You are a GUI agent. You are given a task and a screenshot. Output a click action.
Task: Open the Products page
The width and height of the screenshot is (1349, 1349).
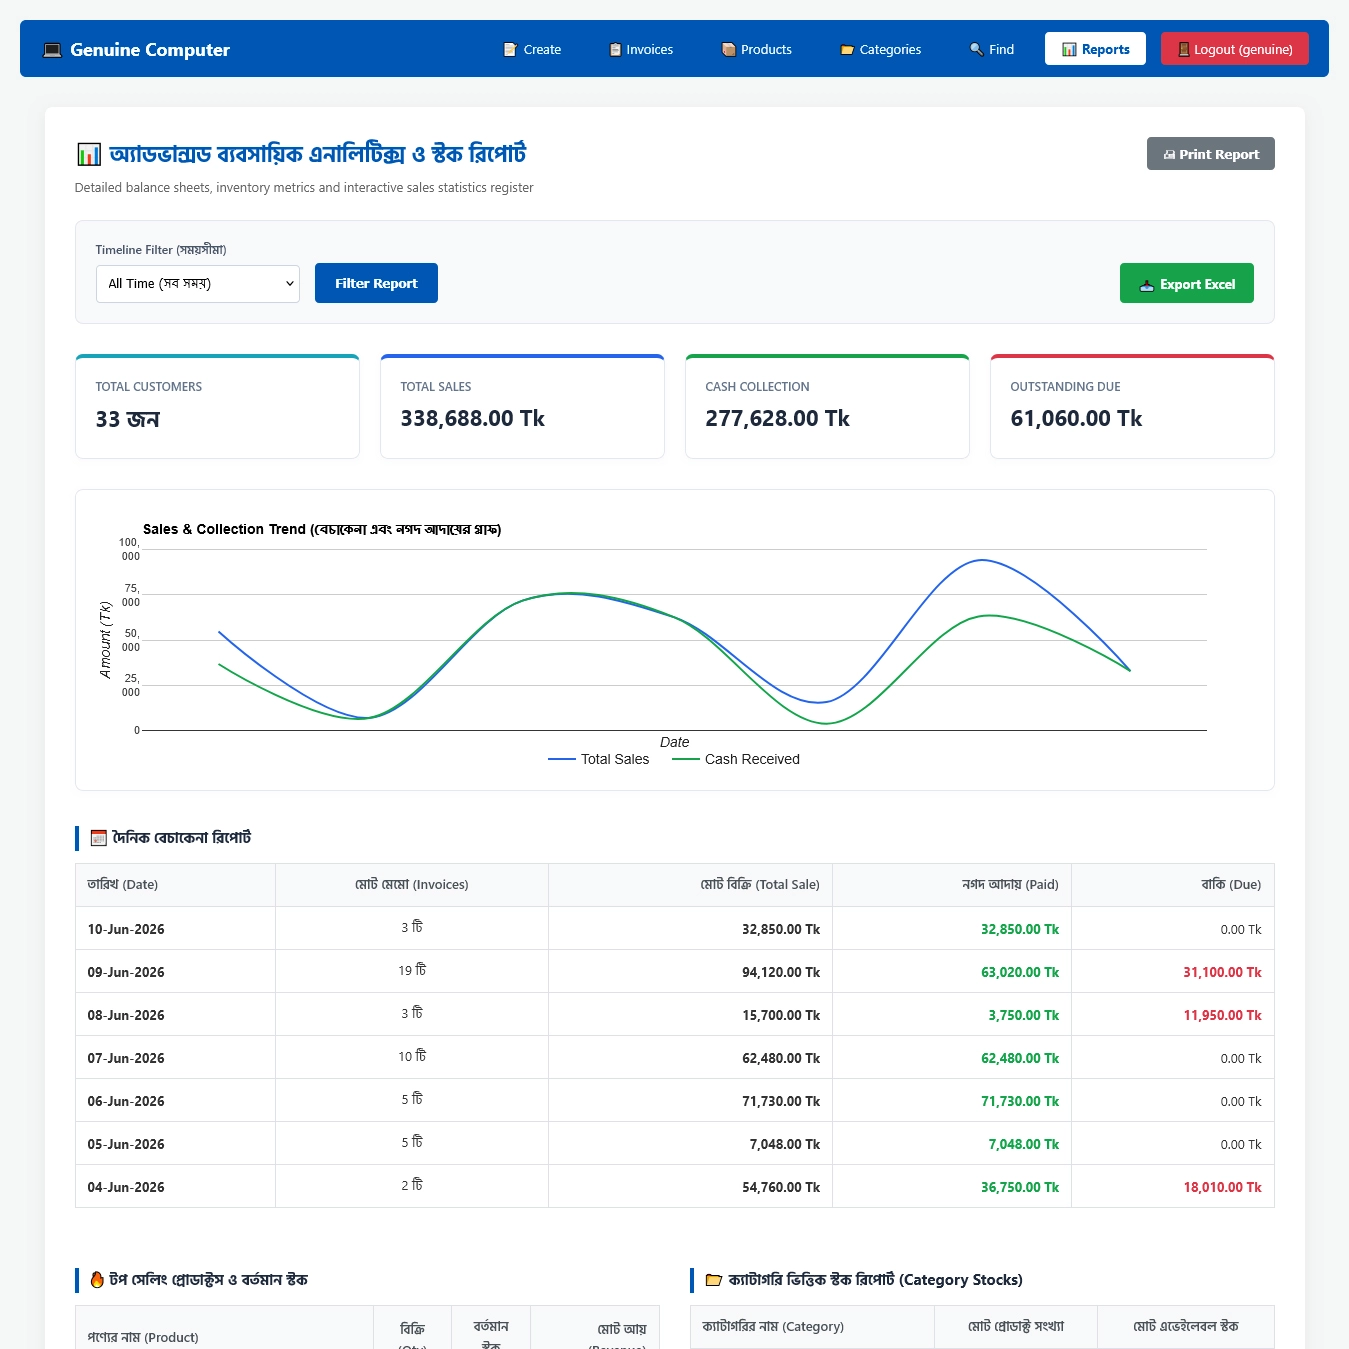[757, 49]
